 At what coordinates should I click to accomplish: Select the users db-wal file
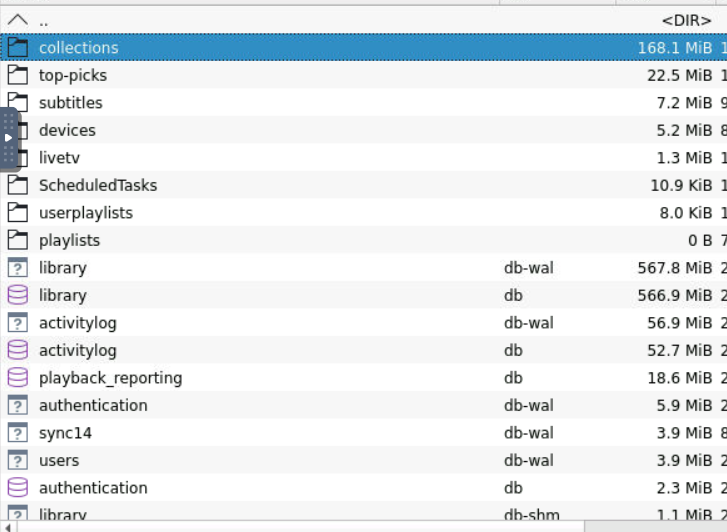(59, 461)
